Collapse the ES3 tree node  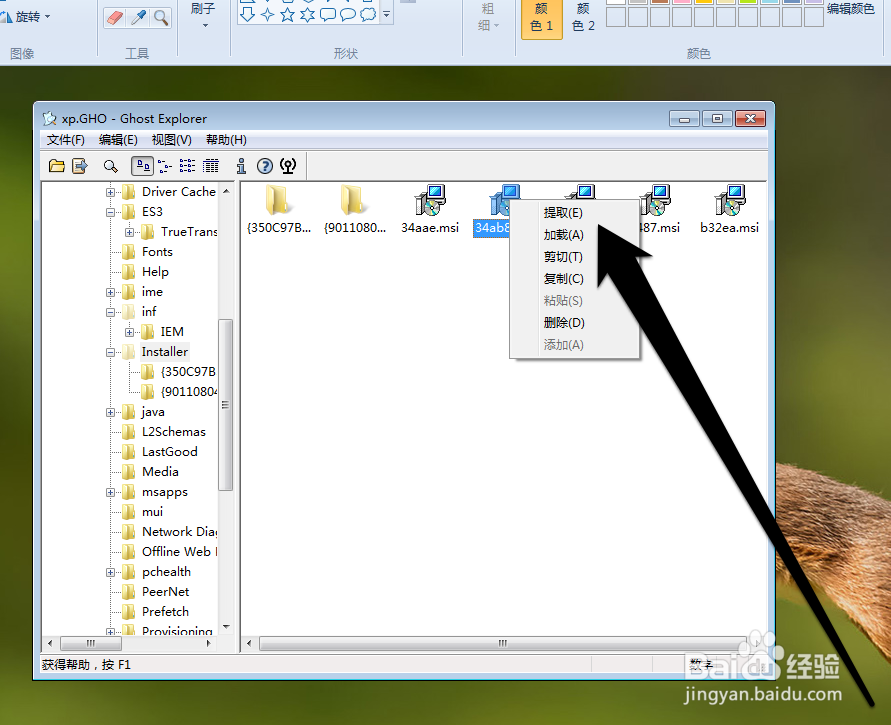pyautogui.click(x=110, y=212)
